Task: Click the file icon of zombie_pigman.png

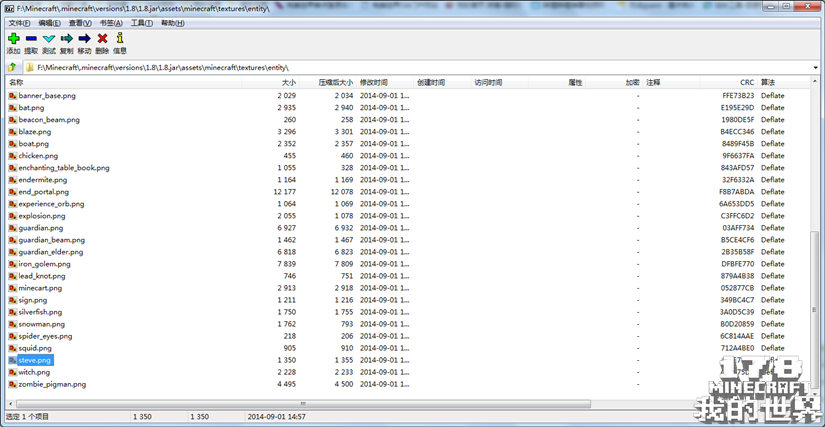Action: coord(13,384)
